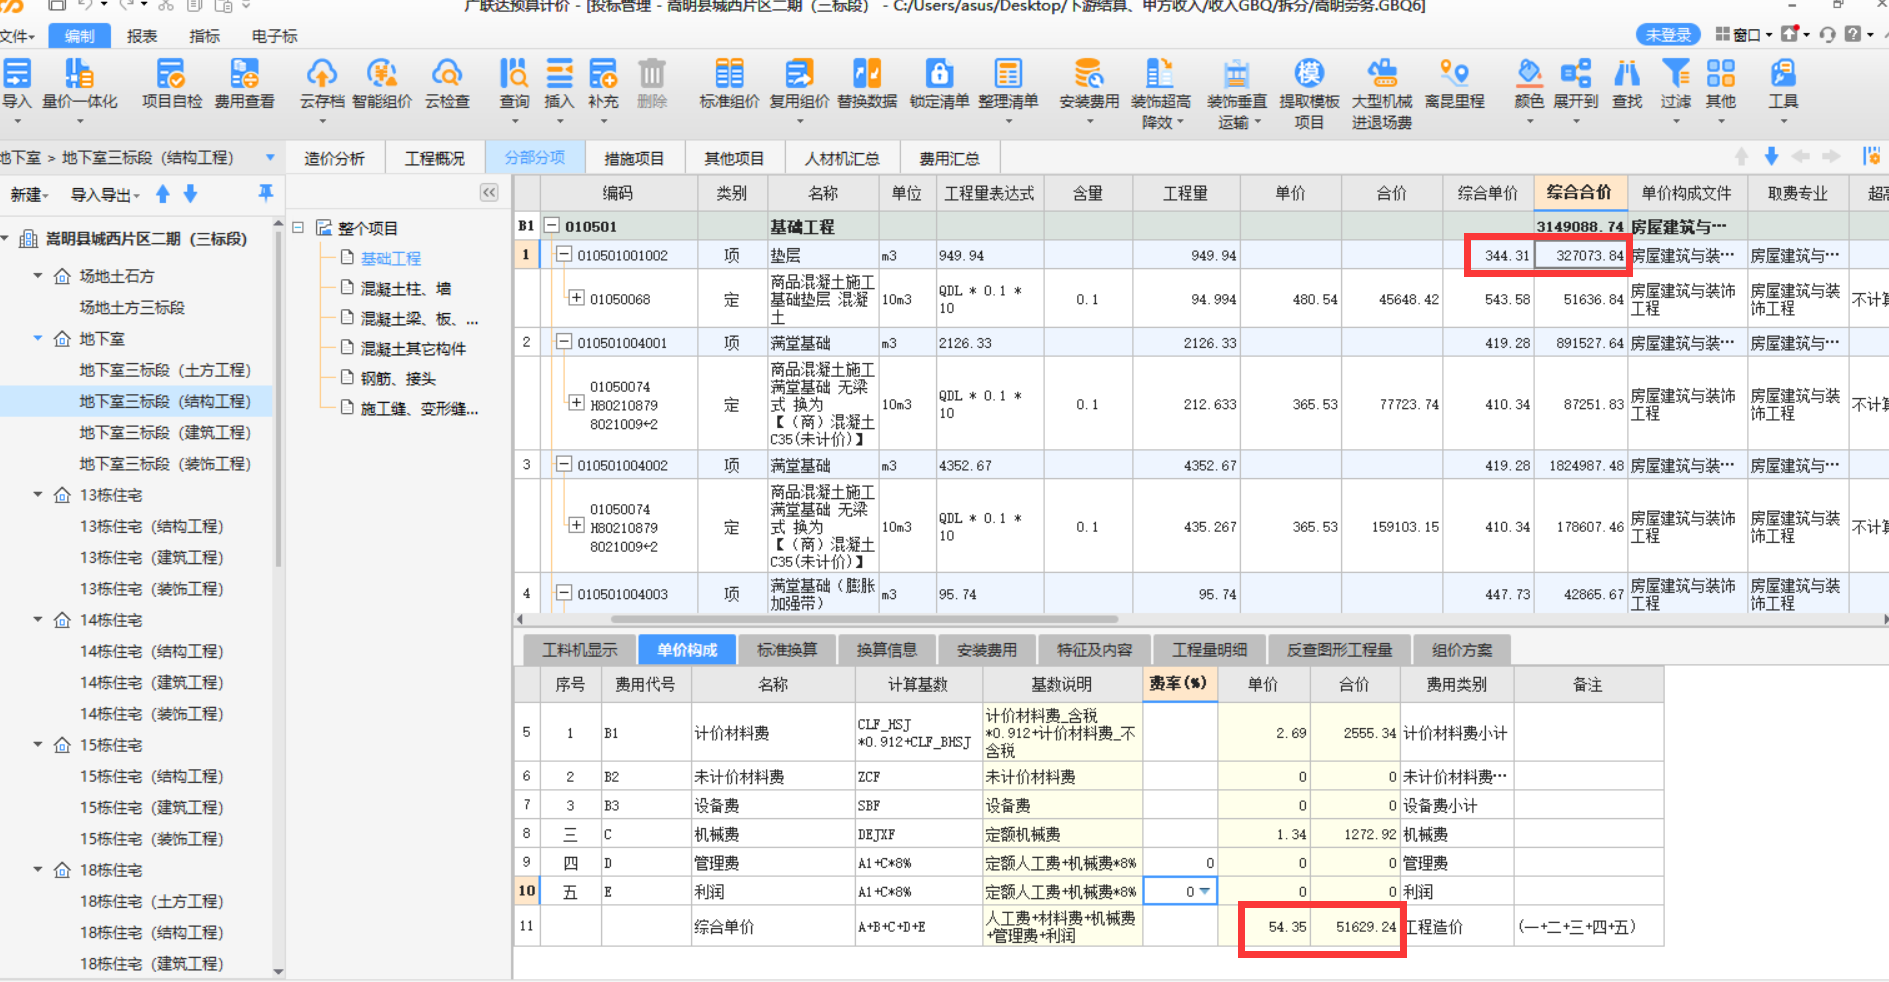Viewport: 1889px width, 982px height.
Task: Click the 查找 binoculars icon
Action: [x=1627, y=73]
